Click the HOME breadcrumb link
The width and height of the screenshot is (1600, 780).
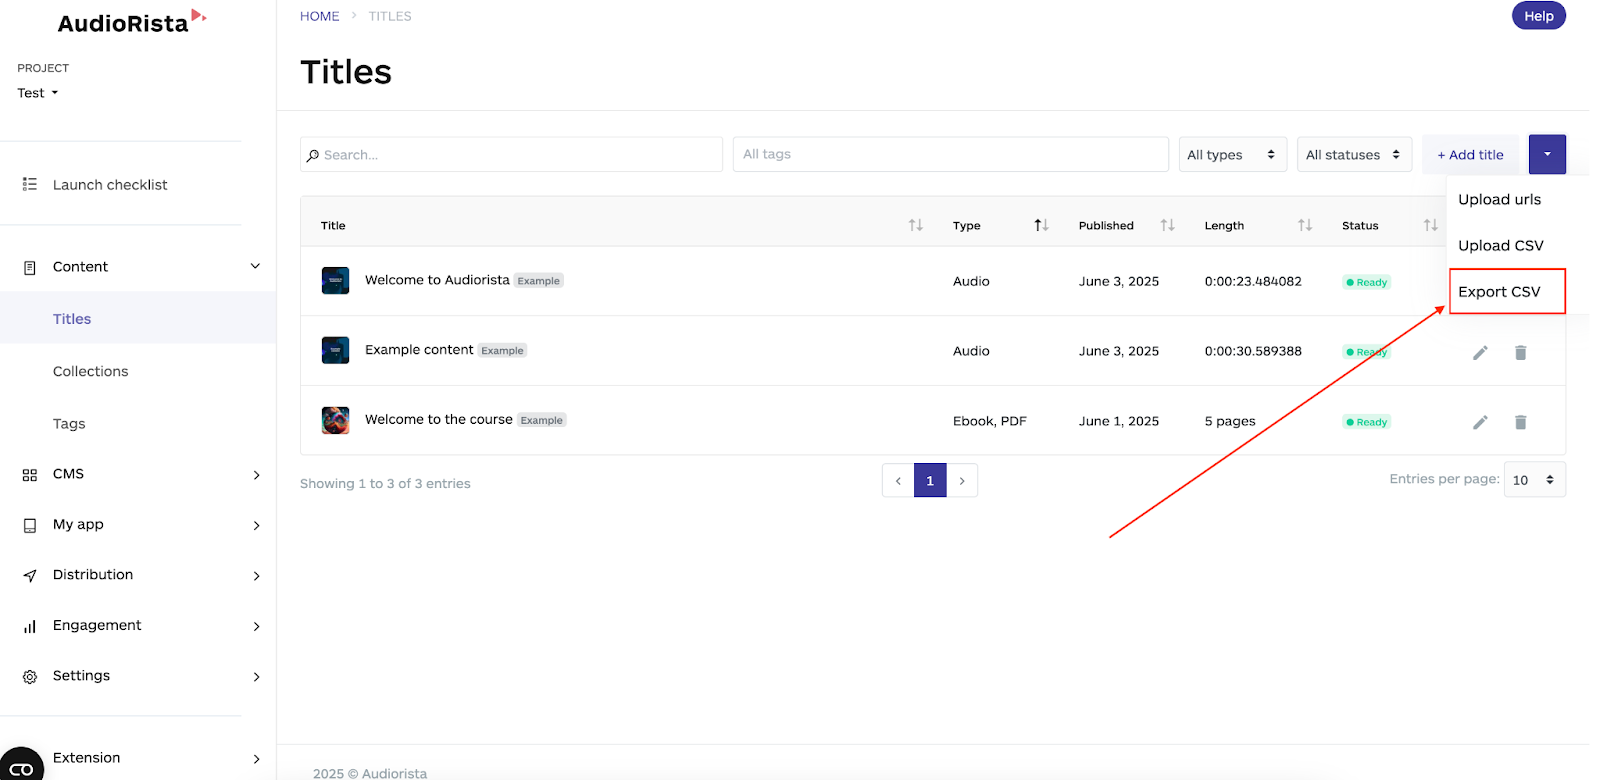tap(320, 16)
